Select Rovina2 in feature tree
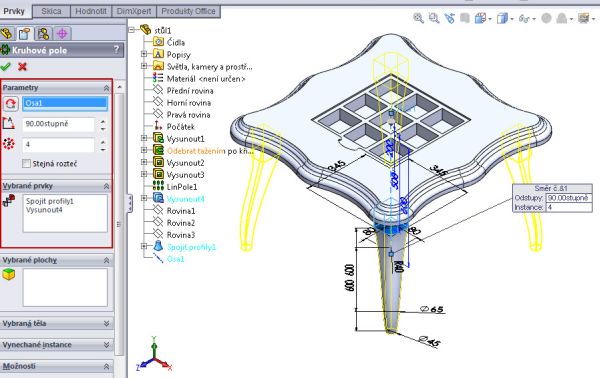 pyautogui.click(x=181, y=223)
